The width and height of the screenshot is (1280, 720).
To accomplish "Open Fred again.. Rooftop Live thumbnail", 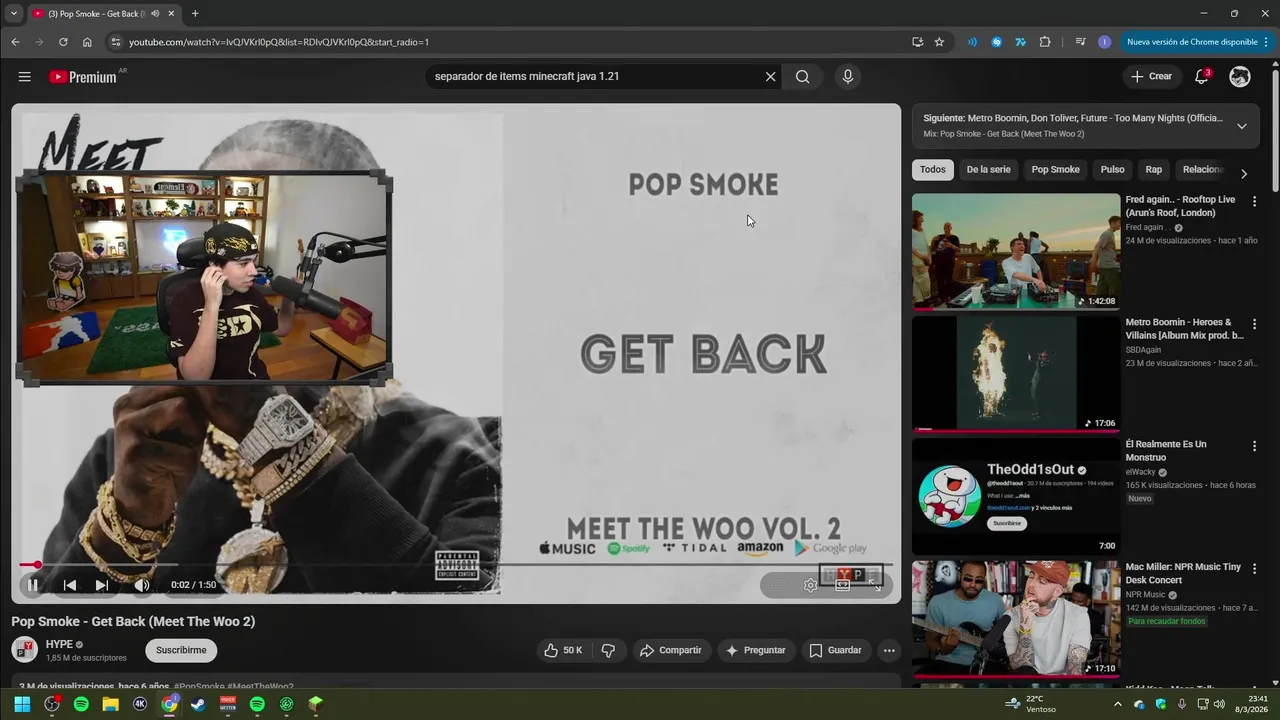I will tap(1016, 251).
